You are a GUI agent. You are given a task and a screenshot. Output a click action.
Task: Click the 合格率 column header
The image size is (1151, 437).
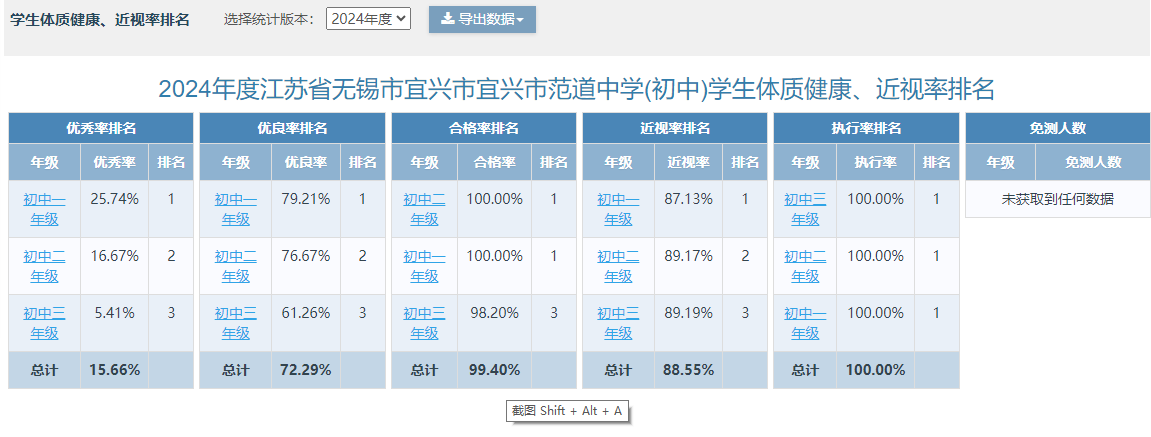pos(495,162)
